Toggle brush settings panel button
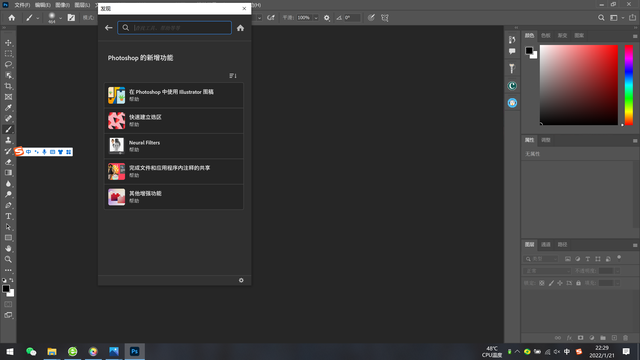Screen dimensions: 640x360 71,18
